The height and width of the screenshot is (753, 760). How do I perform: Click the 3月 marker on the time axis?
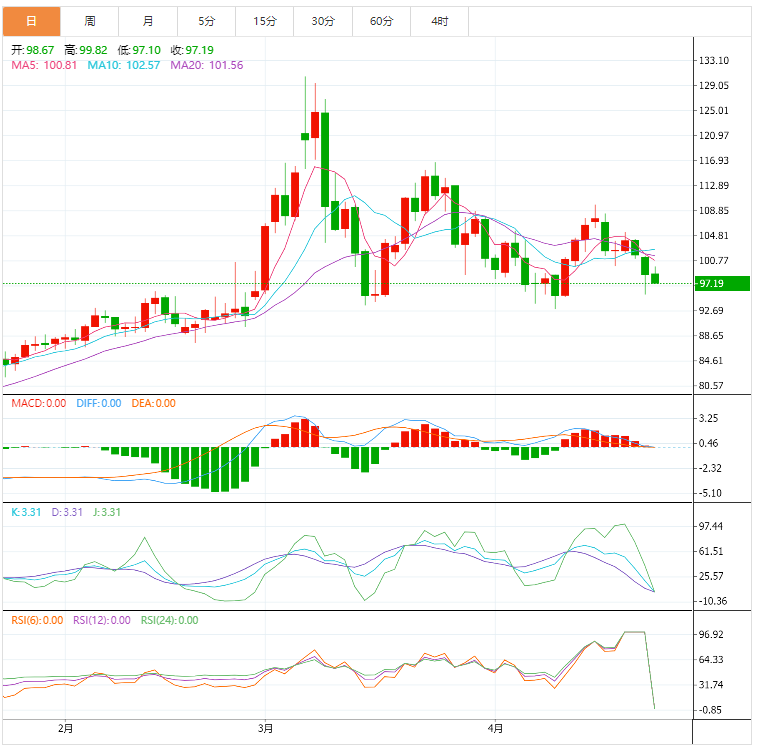(265, 728)
